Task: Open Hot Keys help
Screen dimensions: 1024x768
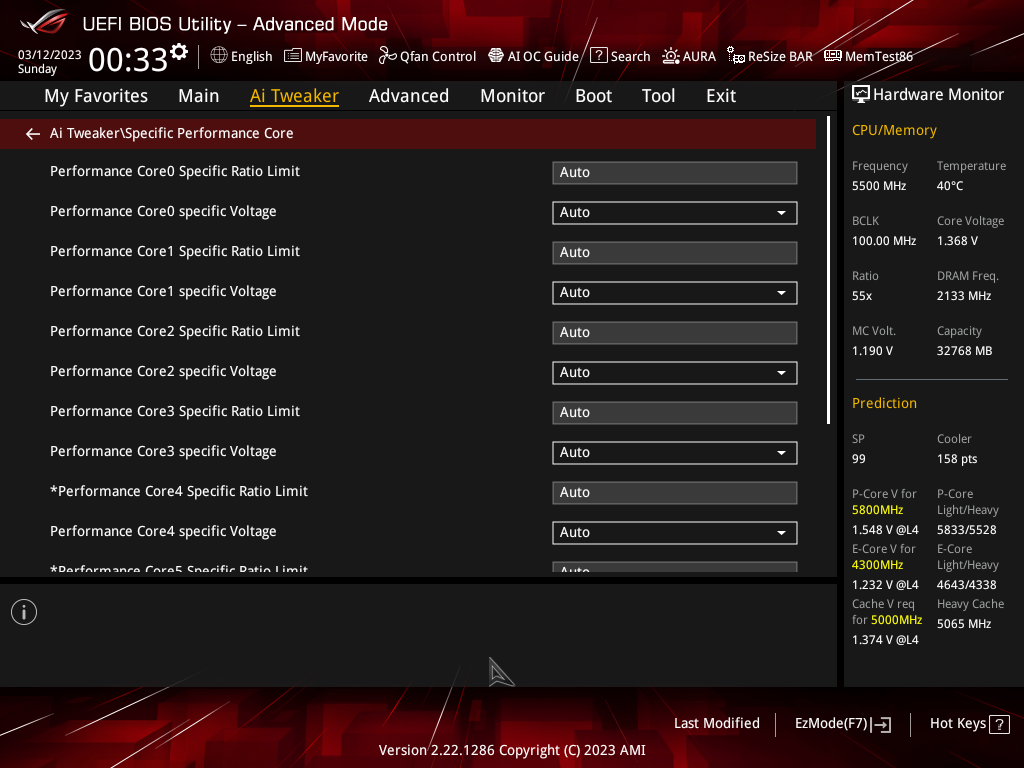Action: (969, 724)
